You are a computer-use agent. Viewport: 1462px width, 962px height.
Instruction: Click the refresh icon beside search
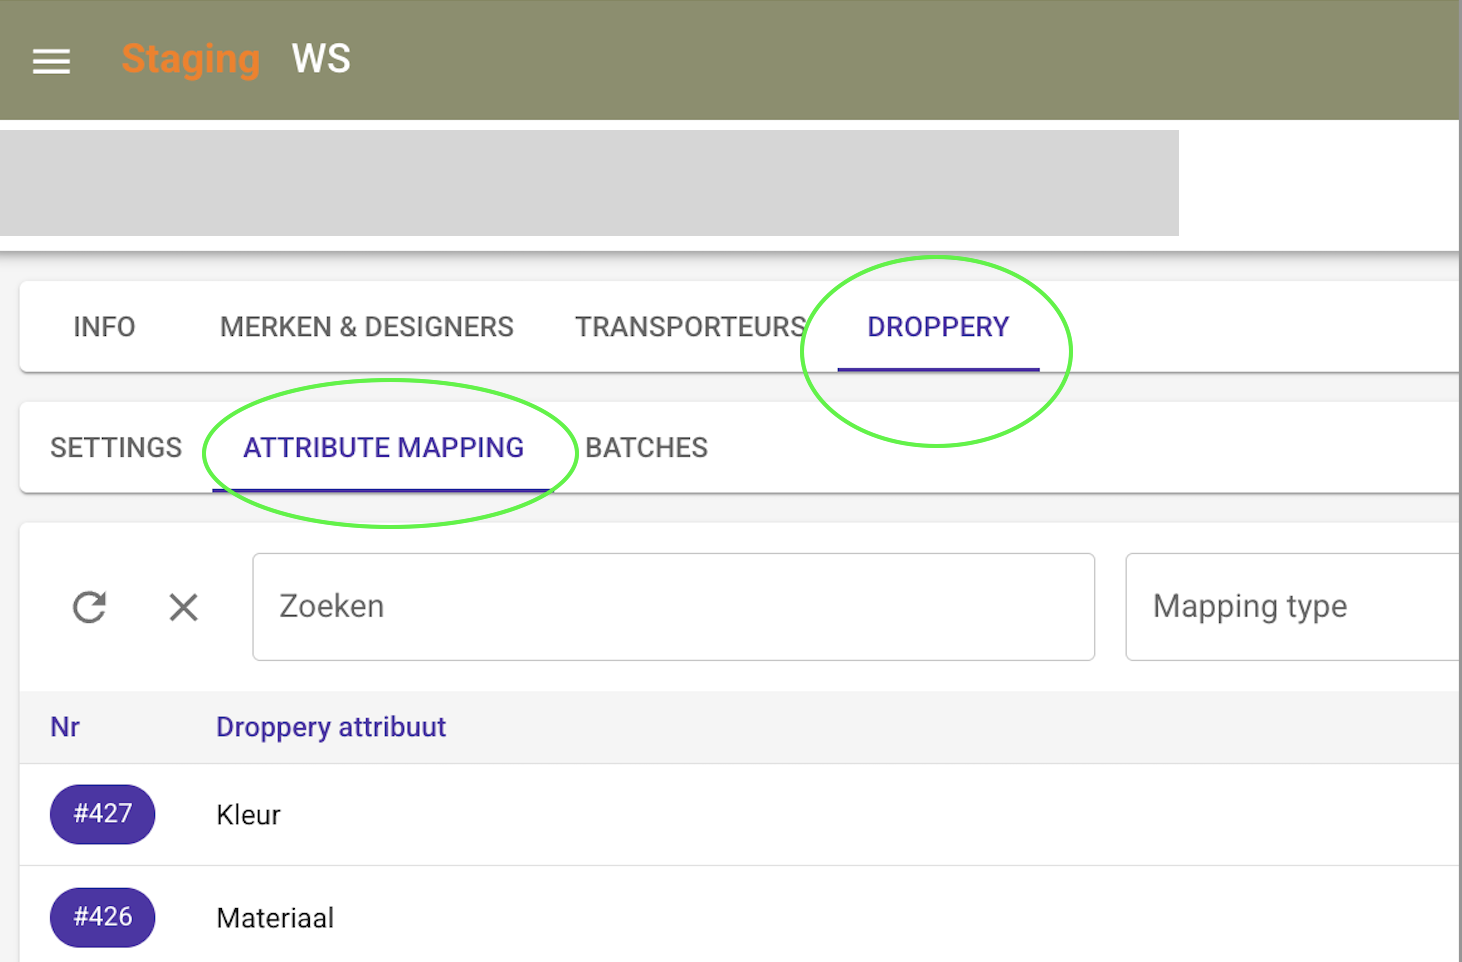[x=89, y=607]
